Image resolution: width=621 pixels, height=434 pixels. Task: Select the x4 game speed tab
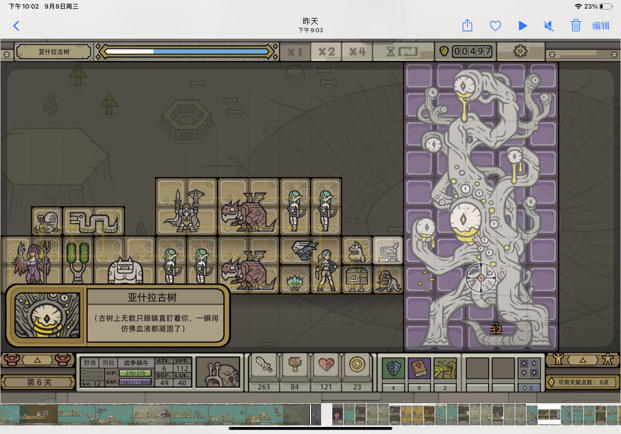357,52
